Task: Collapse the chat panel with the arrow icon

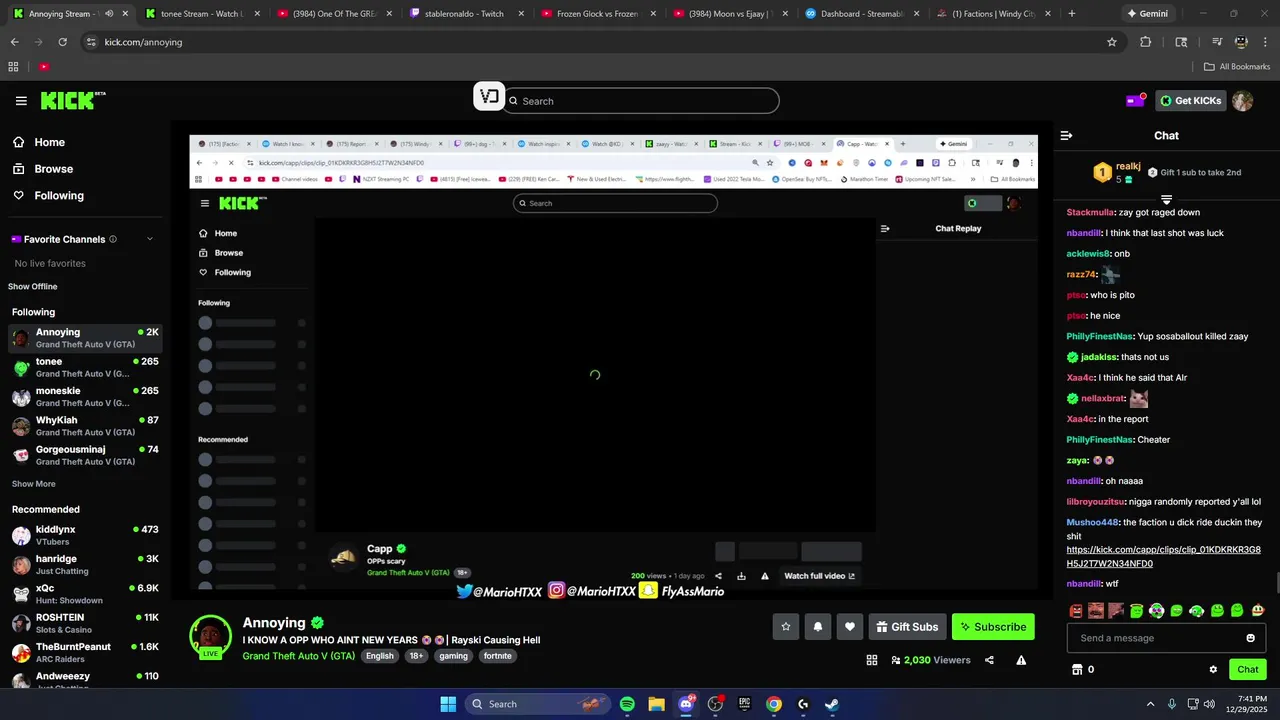Action: (1066, 135)
